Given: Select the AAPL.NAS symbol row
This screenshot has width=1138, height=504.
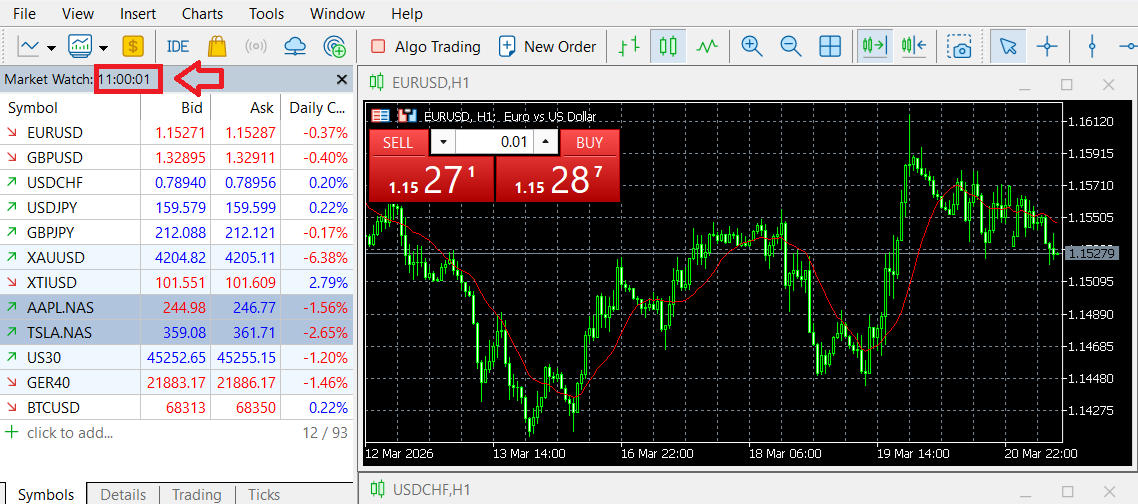Looking at the screenshot, I should [176, 307].
